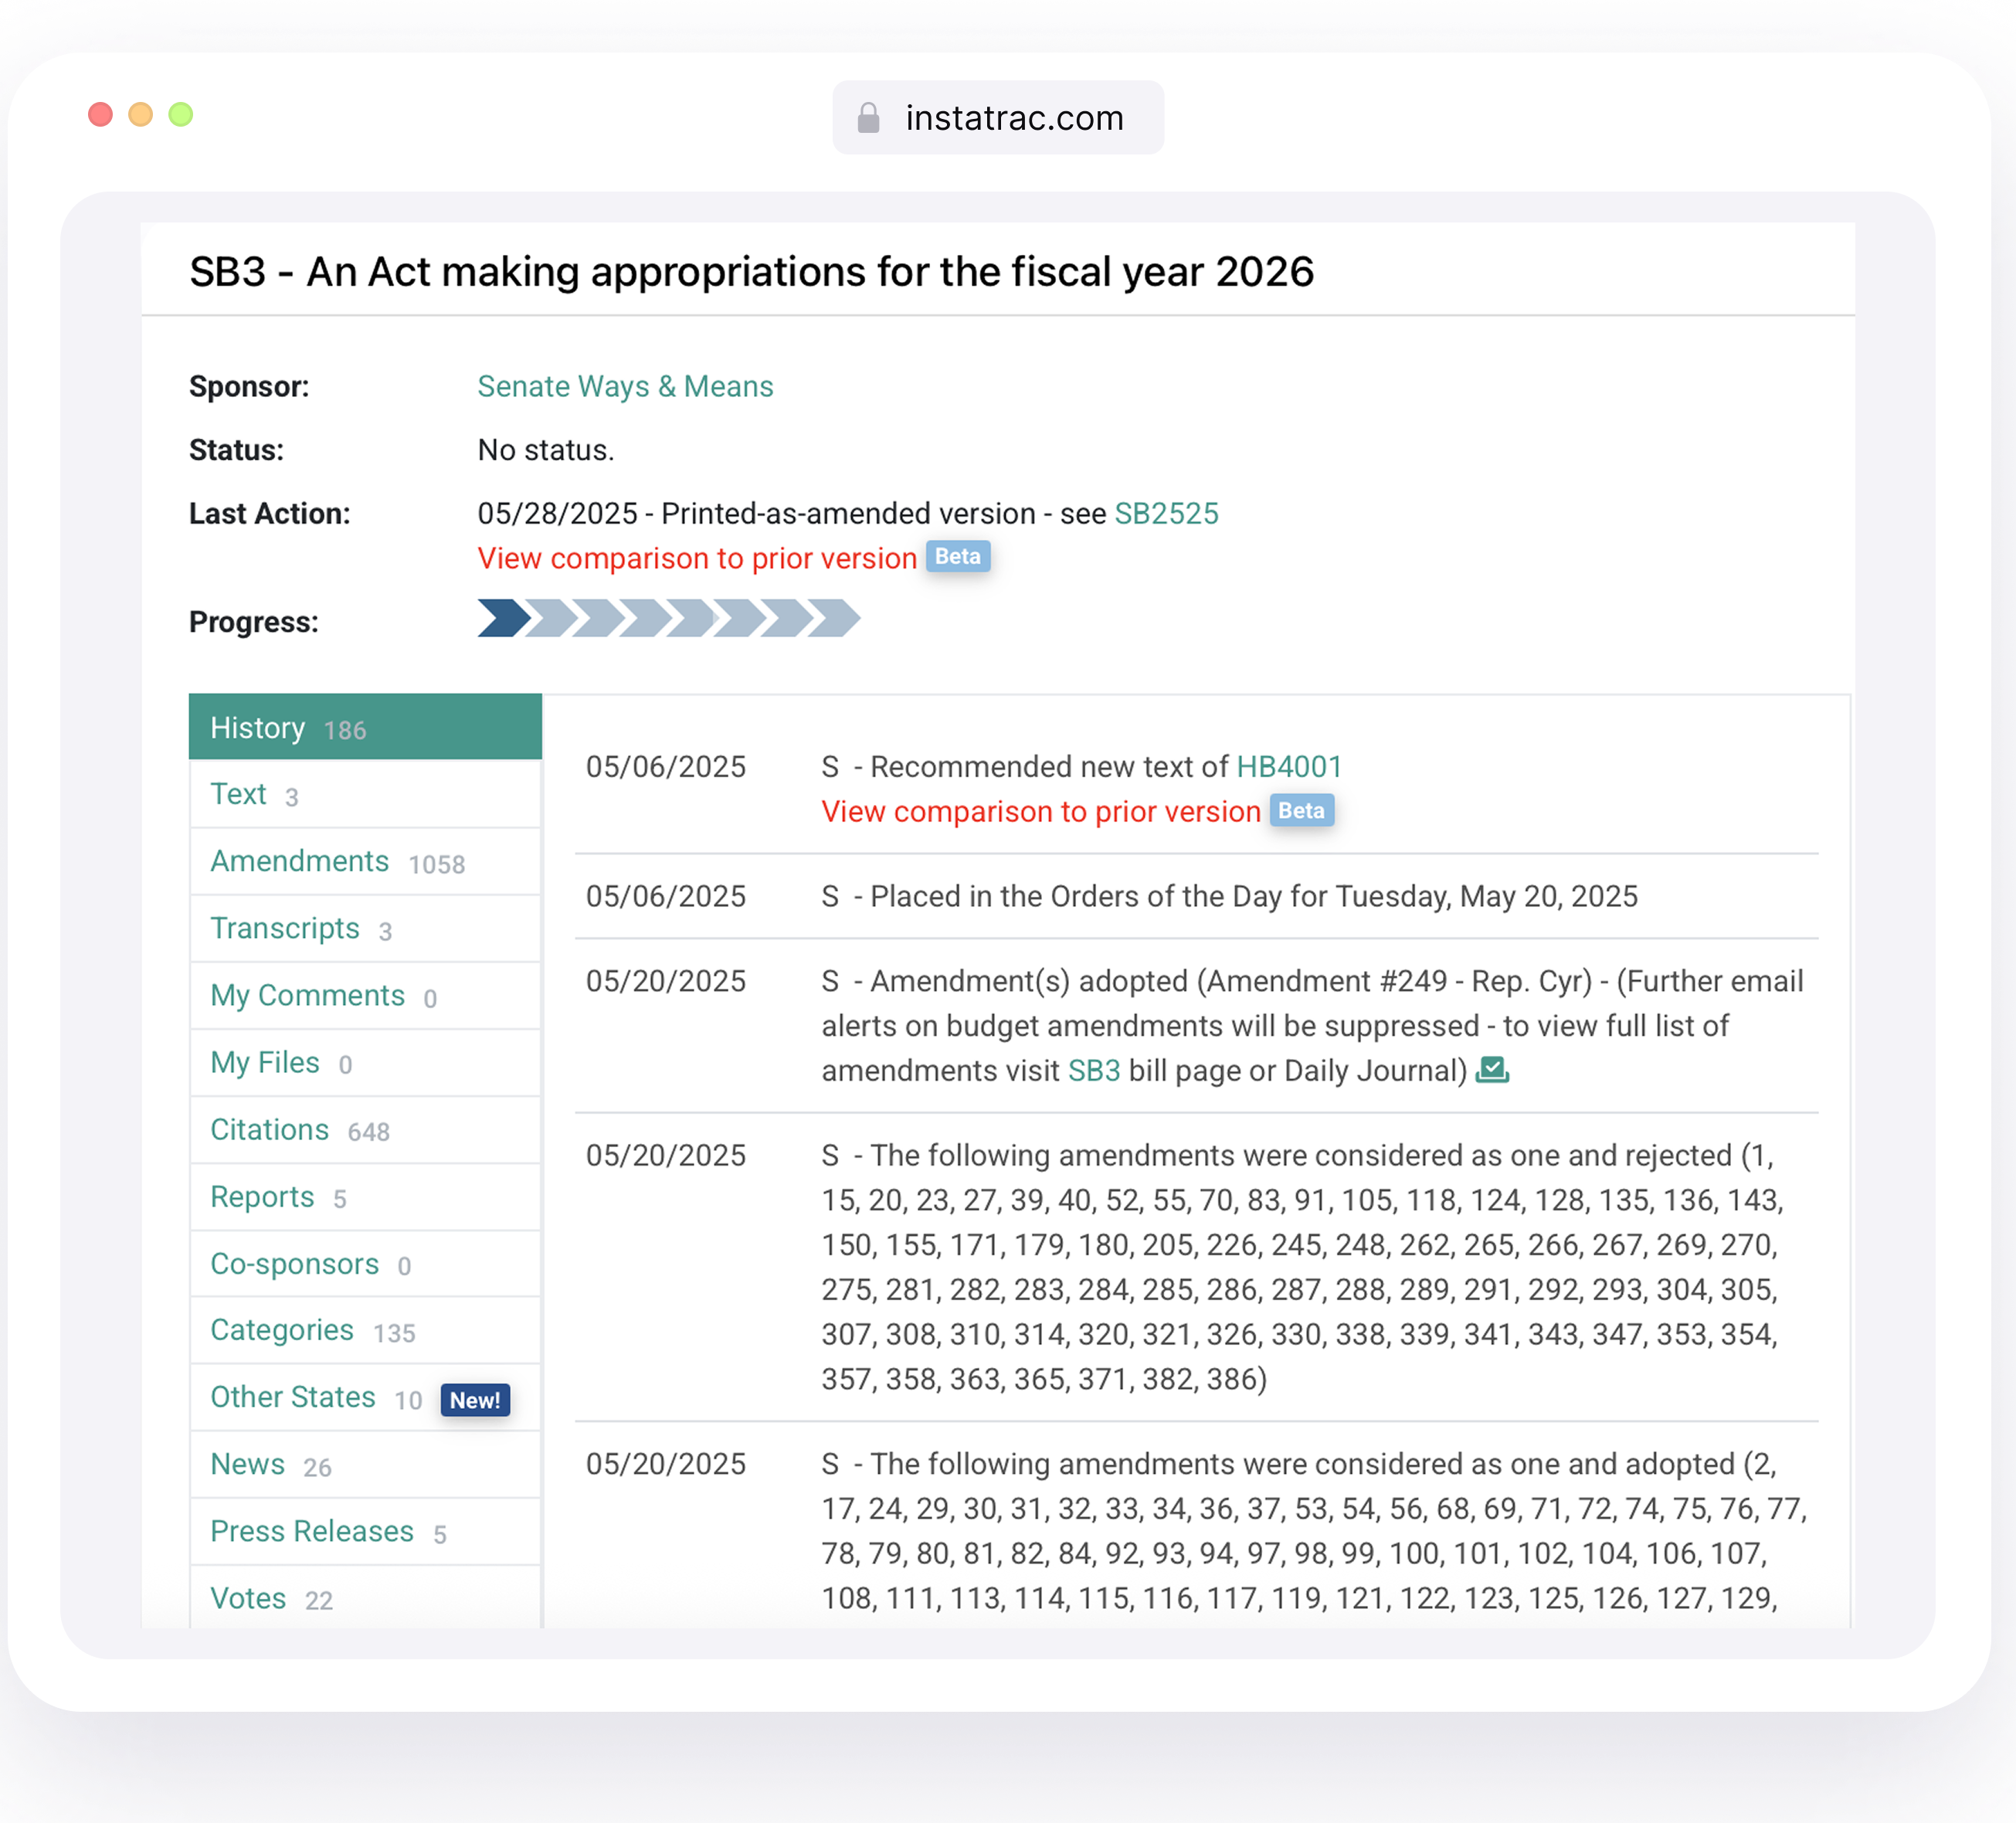Open the Categories tab
Image resolution: width=2016 pixels, height=1823 pixels.
(365, 1330)
